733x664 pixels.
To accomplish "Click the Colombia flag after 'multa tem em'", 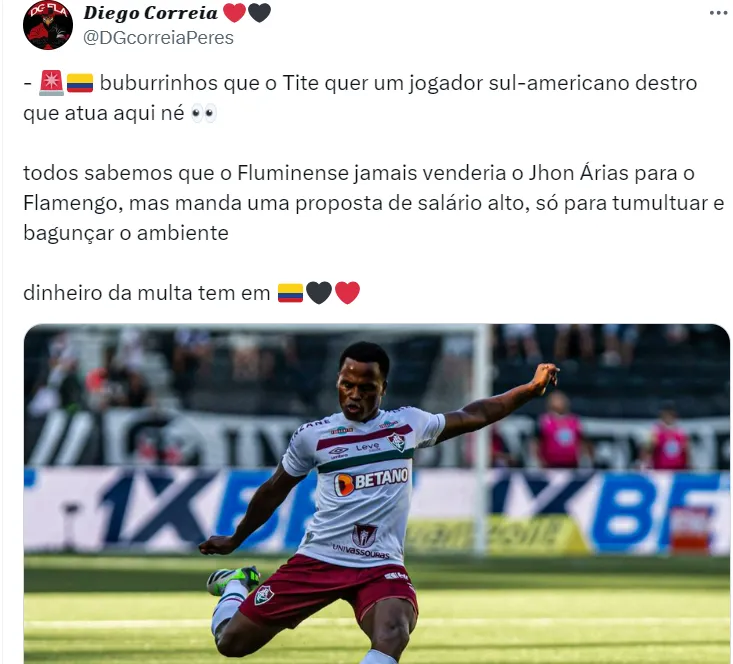I will click(290, 293).
